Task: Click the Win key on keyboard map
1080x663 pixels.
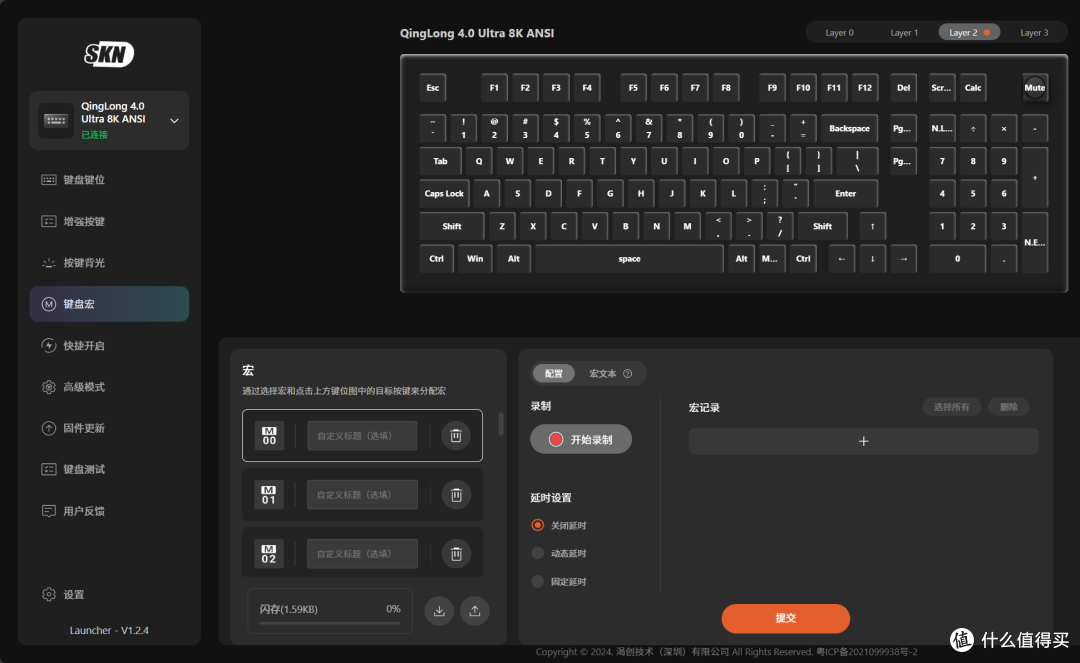Action: tap(475, 259)
